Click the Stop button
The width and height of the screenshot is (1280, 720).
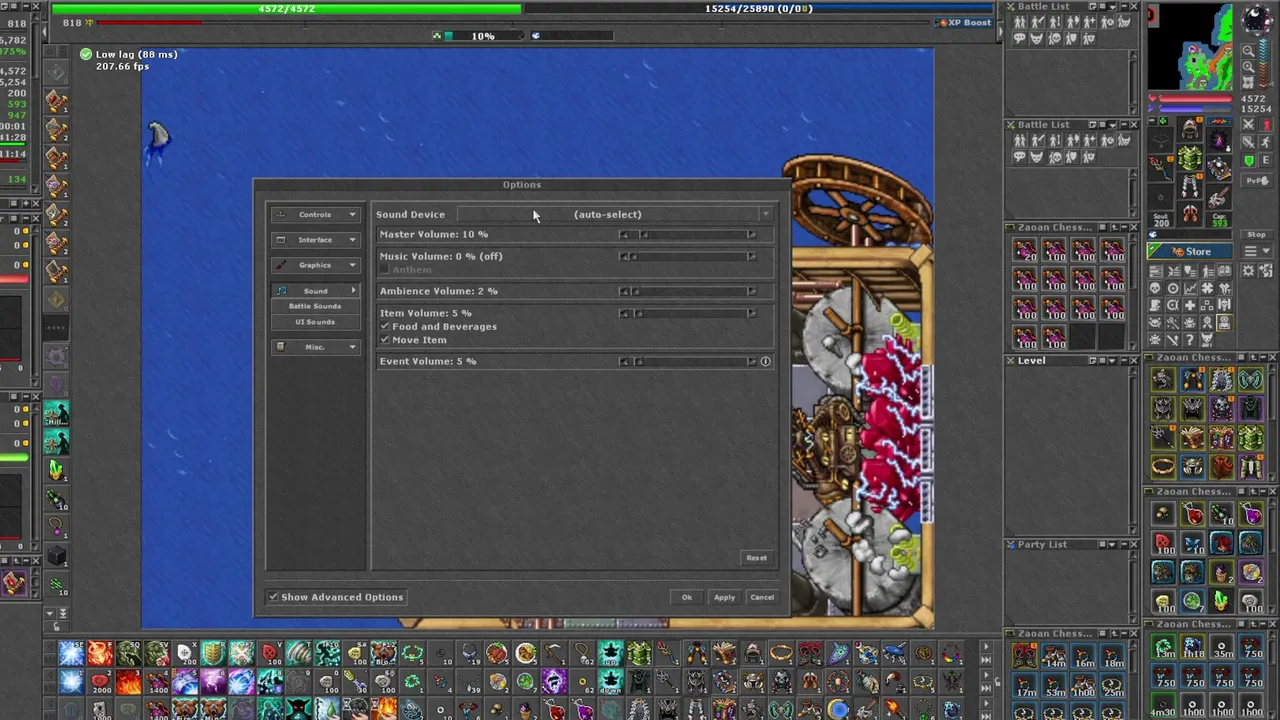pyautogui.click(x=1256, y=234)
